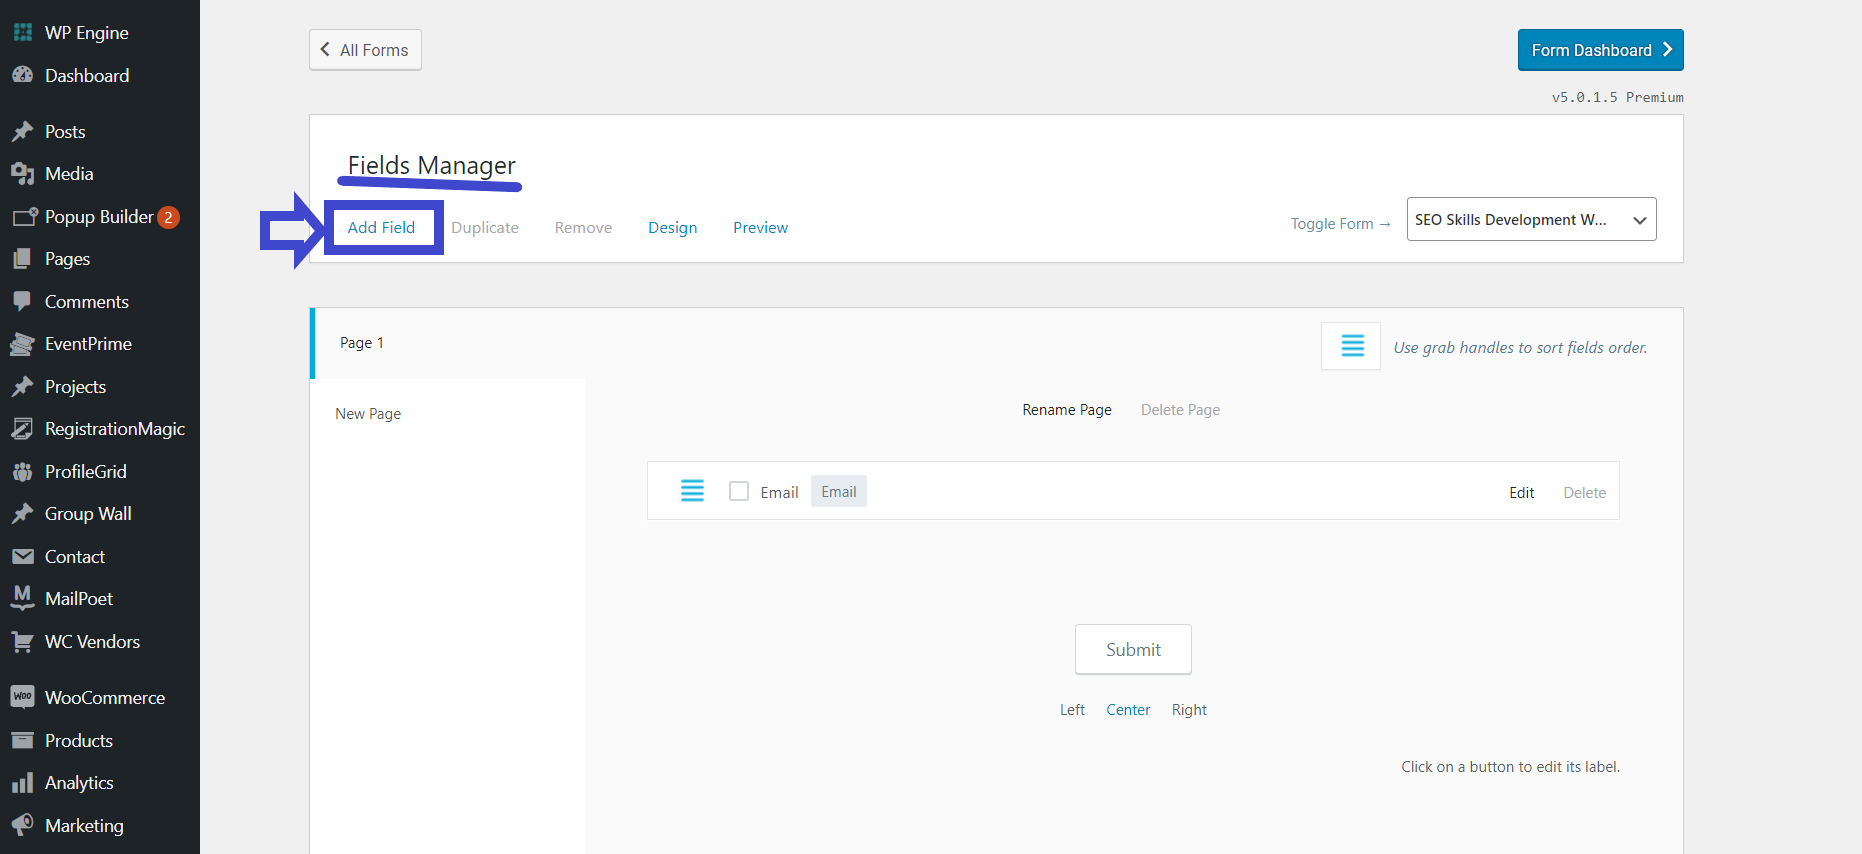The width and height of the screenshot is (1862, 854).
Task: Tick the Email field checkbox
Action: [739, 491]
